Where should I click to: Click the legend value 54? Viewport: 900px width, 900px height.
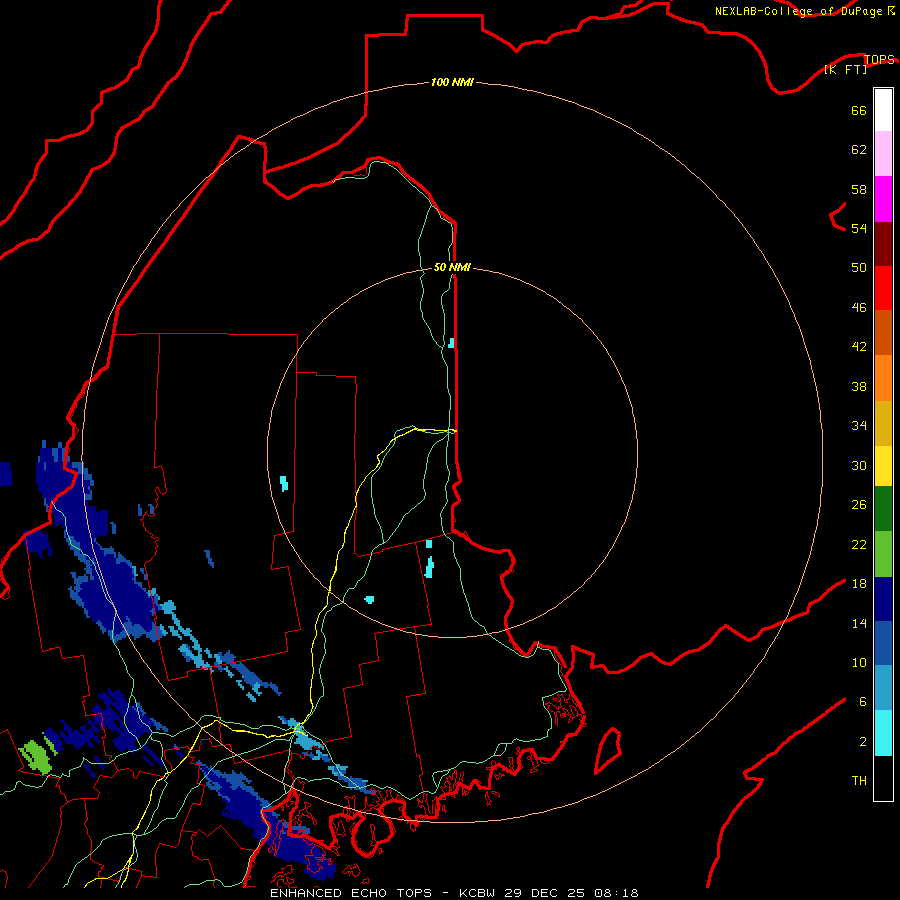tap(859, 228)
